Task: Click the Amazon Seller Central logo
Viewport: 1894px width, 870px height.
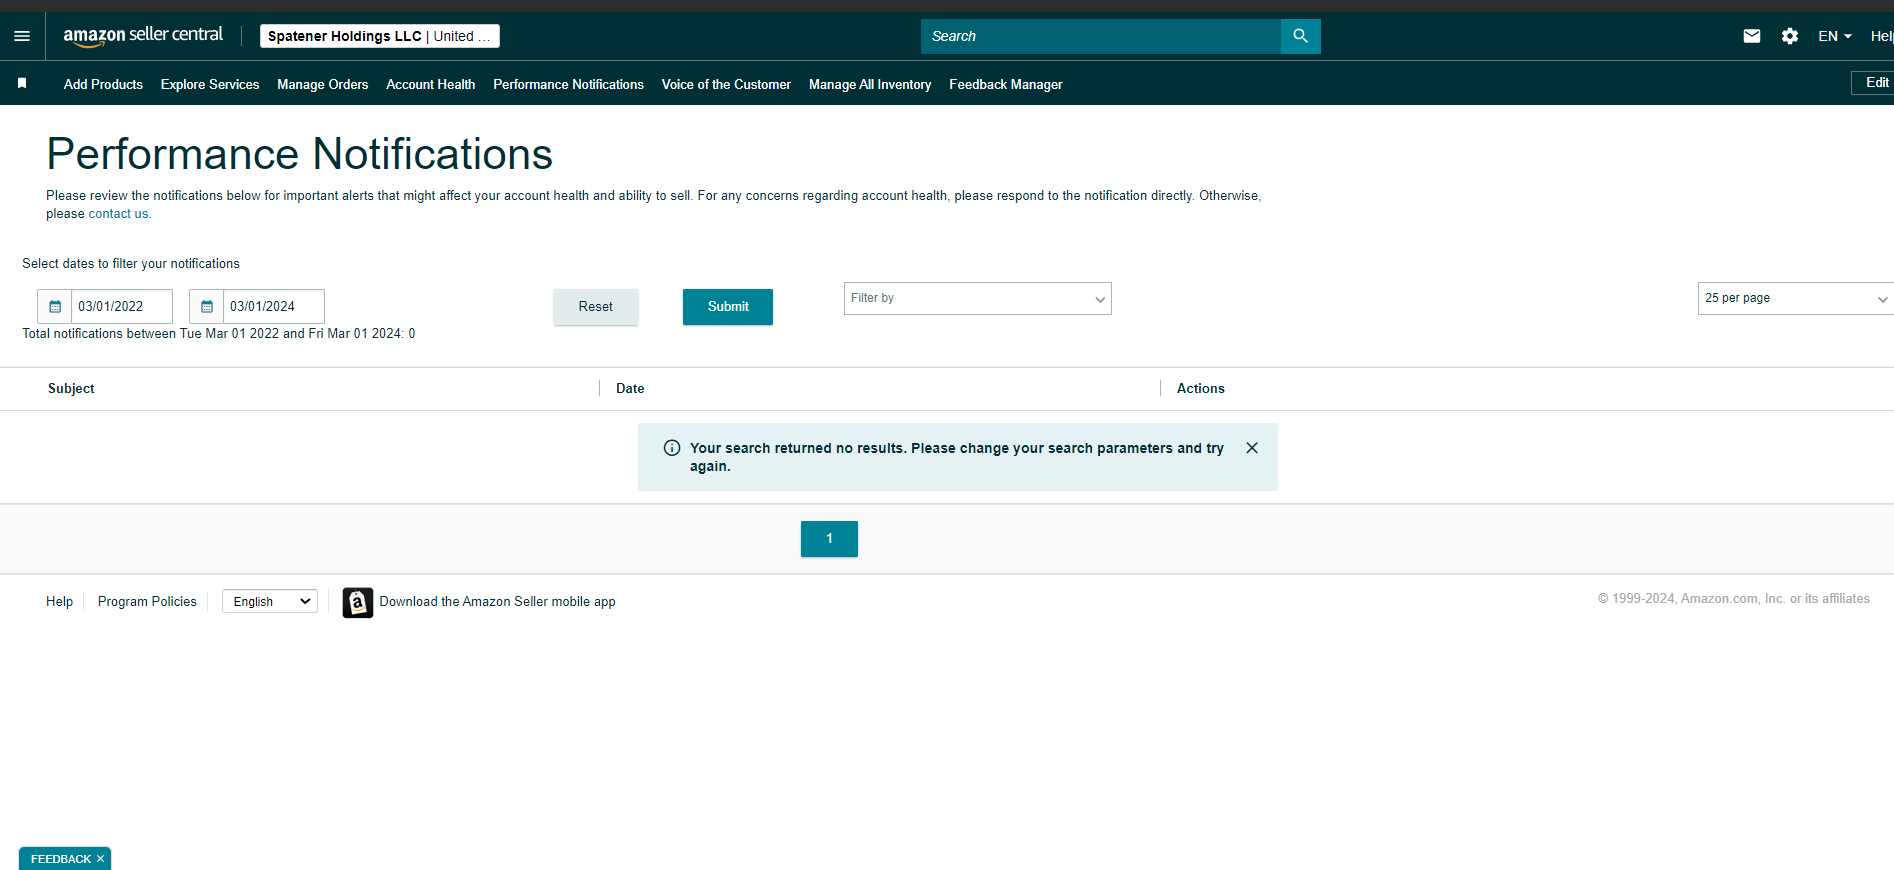Action: pos(143,36)
